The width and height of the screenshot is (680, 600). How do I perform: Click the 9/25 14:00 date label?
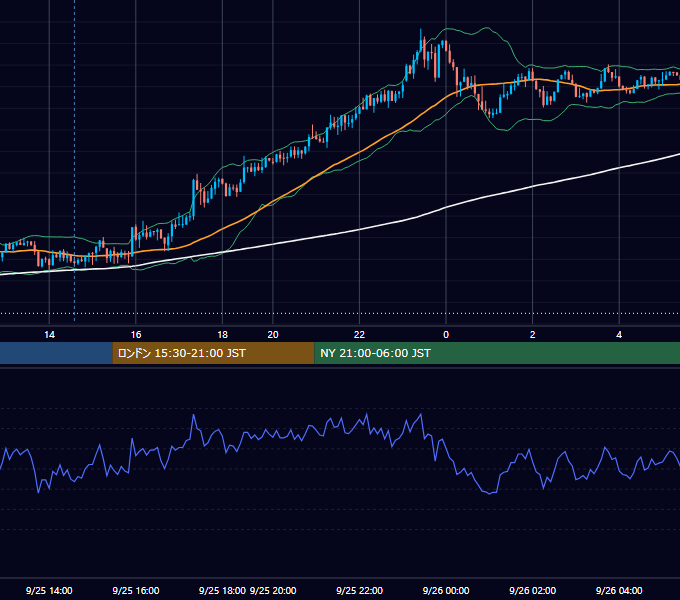[x=49, y=590]
